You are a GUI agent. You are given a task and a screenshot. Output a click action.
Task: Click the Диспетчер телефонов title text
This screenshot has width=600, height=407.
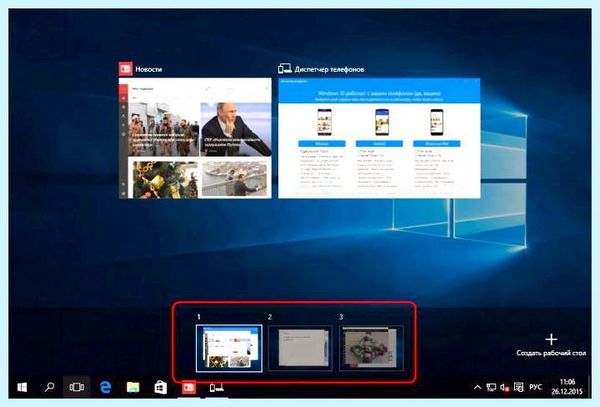(x=329, y=69)
